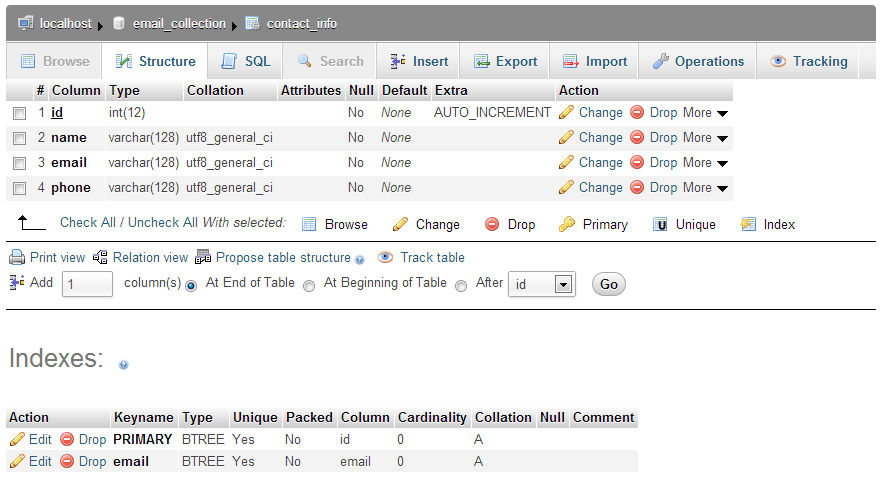The height and width of the screenshot is (481, 880).
Task: Click the Print view printer icon
Action: pos(17,258)
